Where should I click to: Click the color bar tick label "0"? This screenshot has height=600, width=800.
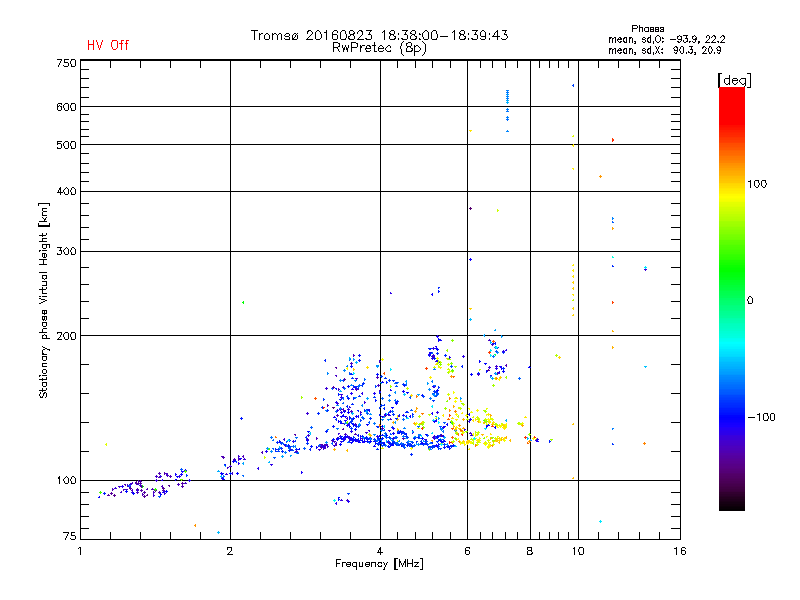[749, 300]
